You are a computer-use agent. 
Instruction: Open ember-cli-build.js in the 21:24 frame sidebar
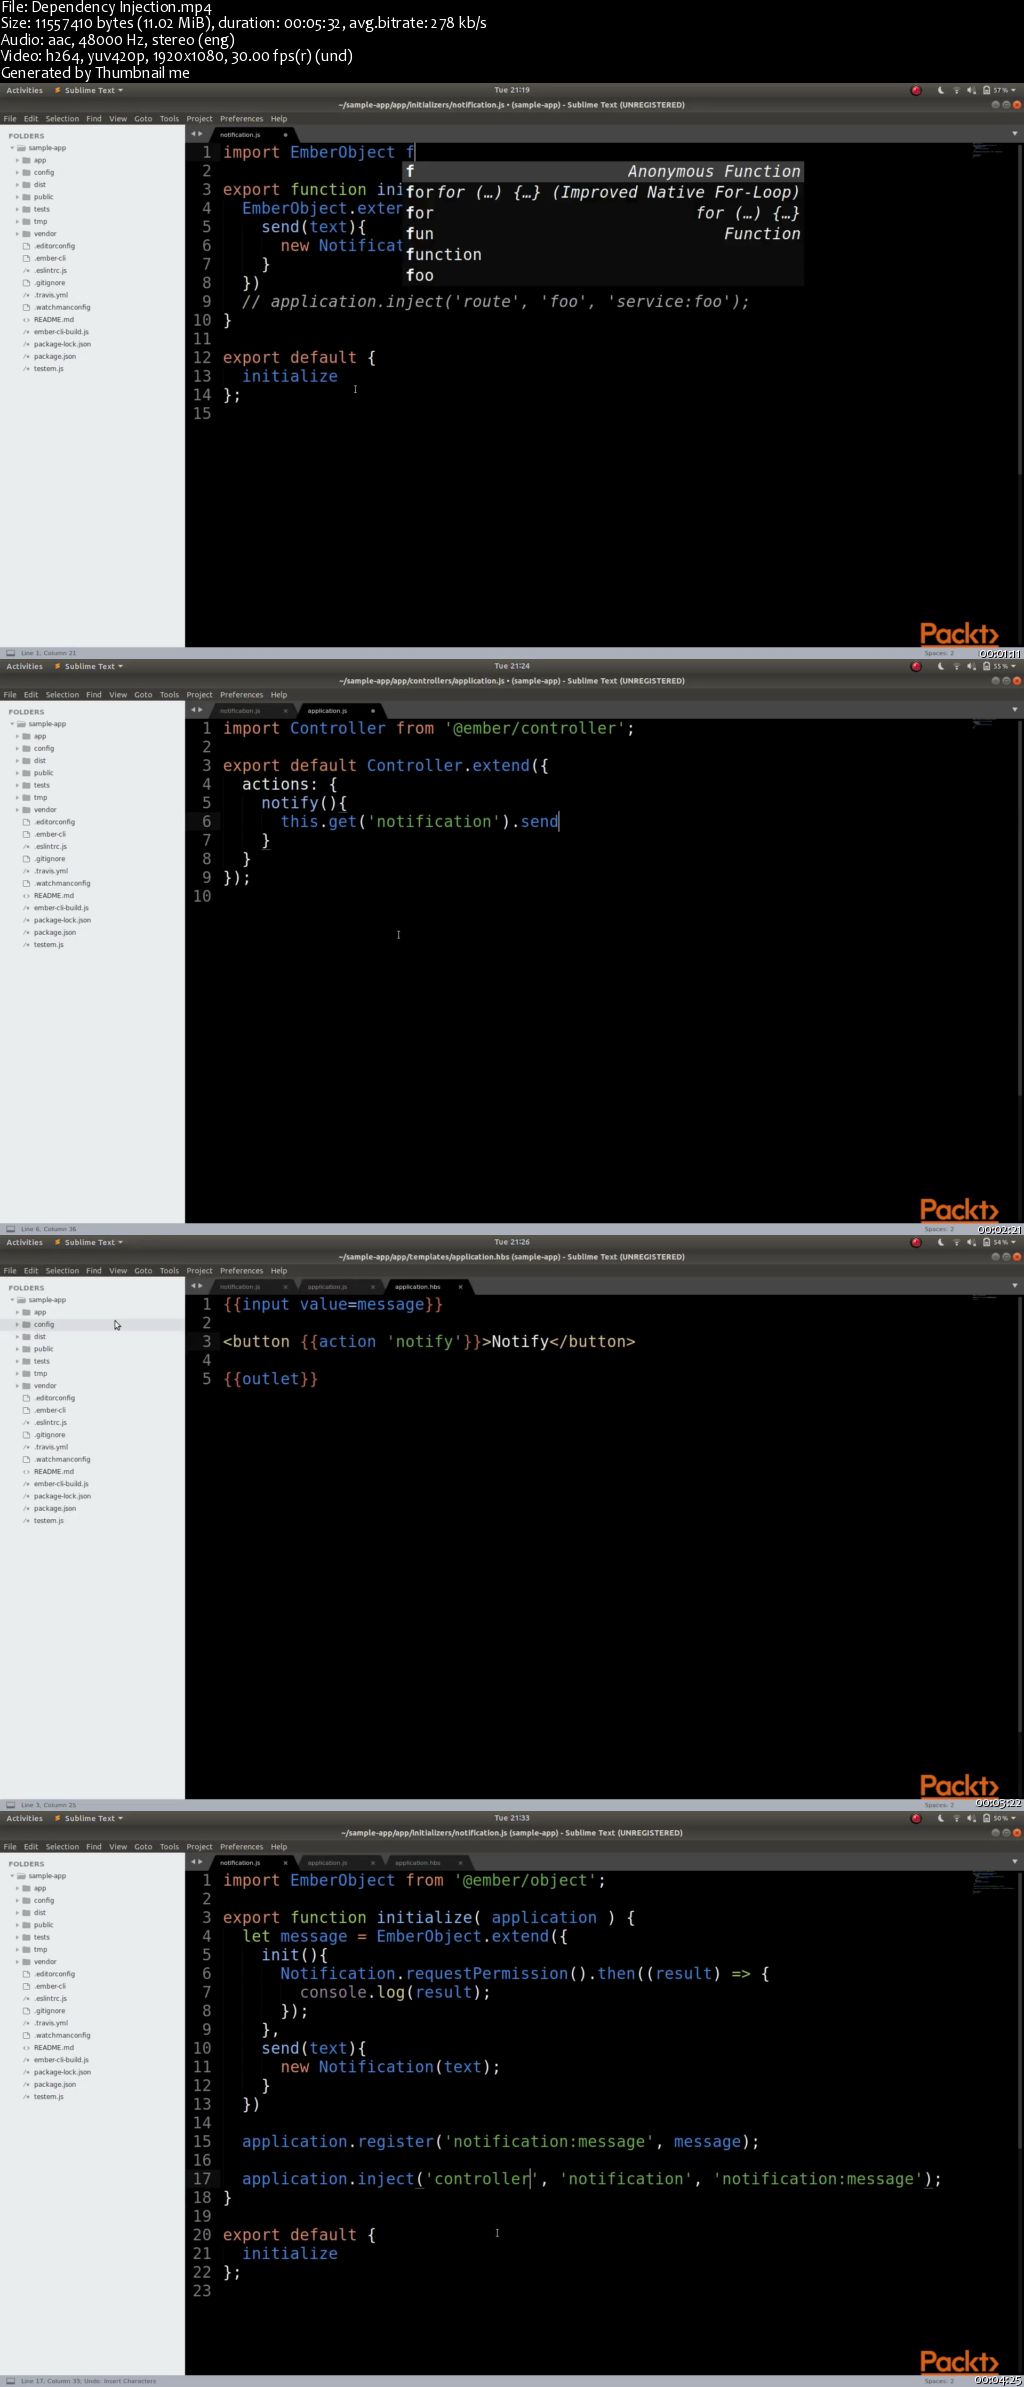point(61,908)
